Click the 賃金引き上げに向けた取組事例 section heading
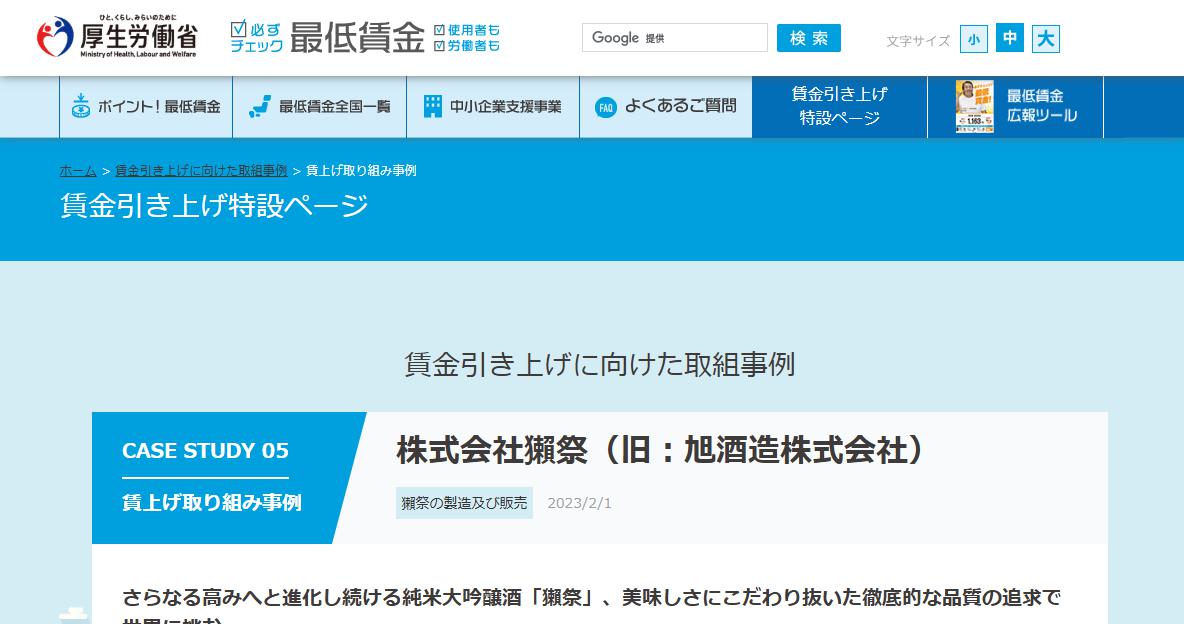Image resolution: width=1184 pixels, height=624 pixels. pyautogui.click(x=600, y=364)
